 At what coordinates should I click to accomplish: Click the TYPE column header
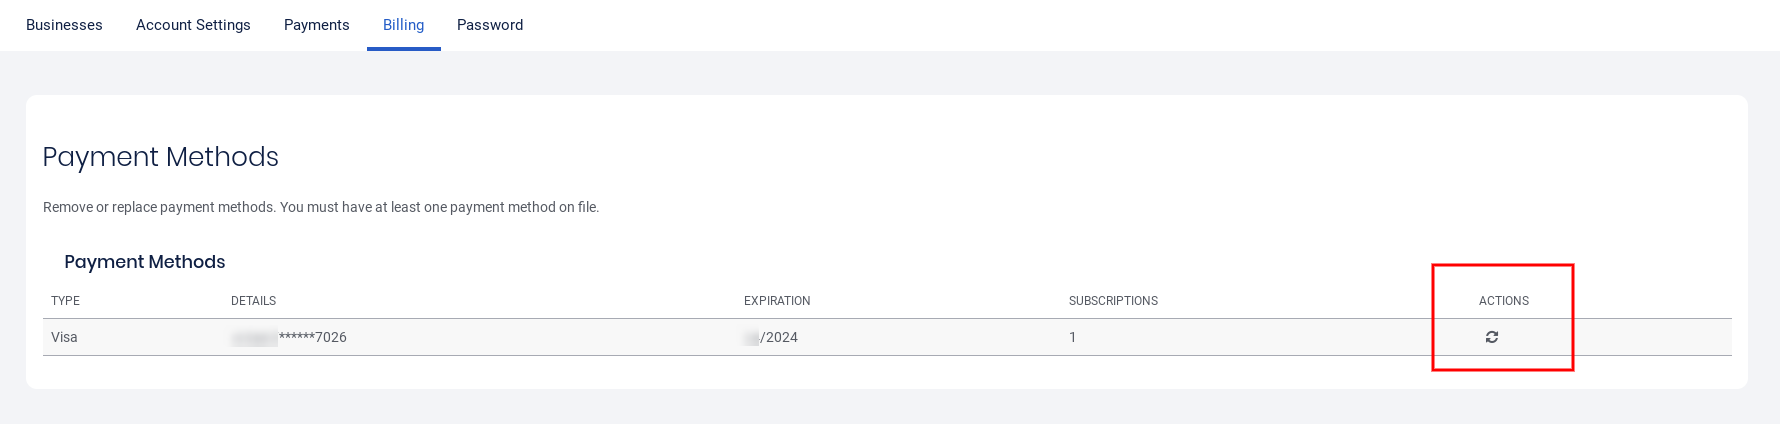tap(66, 301)
